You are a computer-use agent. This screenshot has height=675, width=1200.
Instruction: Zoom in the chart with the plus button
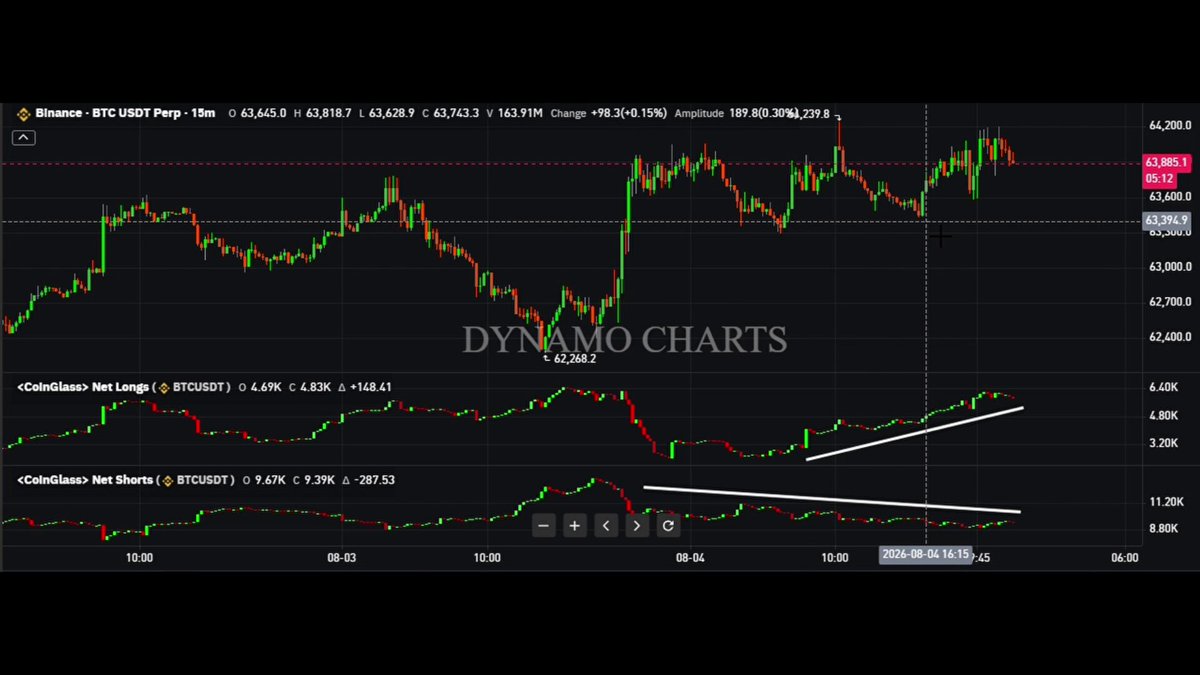pos(574,525)
